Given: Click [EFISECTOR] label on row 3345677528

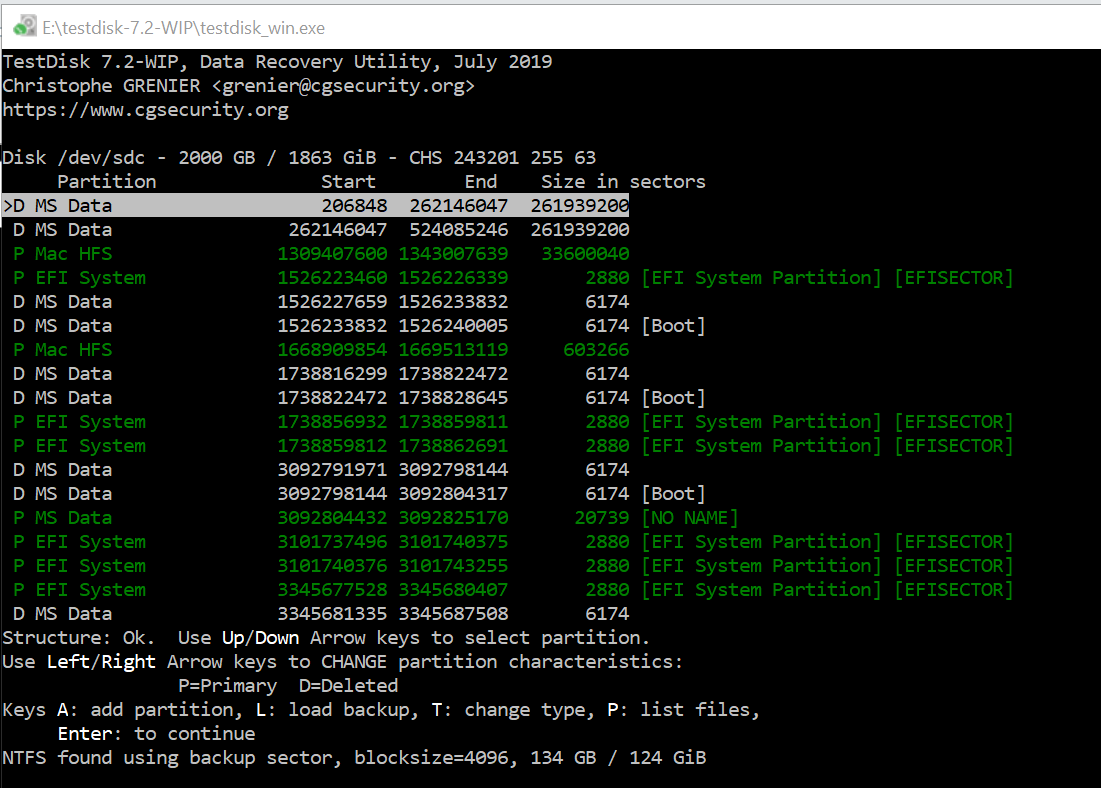Looking at the screenshot, I should point(954,589).
